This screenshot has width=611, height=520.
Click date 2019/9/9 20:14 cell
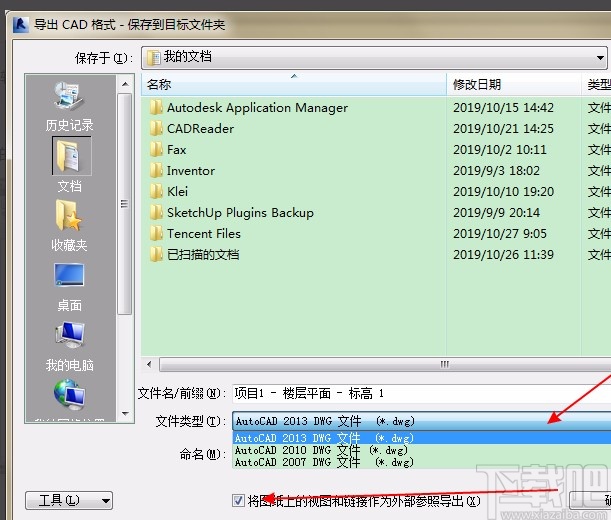(x=496, y=213)
